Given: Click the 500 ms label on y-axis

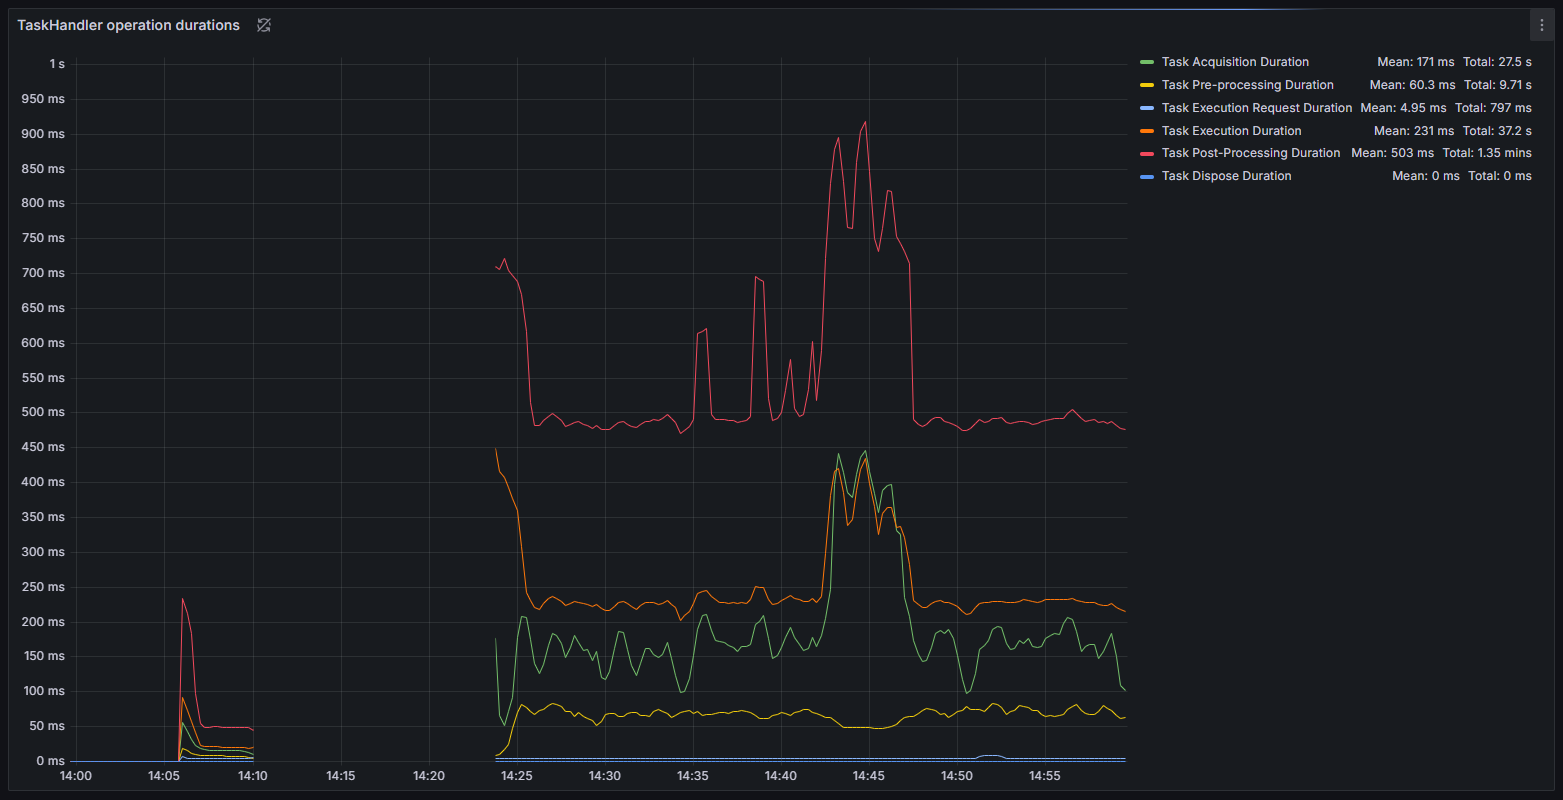Looking at the screenshot, I should (x=45, y=412).
